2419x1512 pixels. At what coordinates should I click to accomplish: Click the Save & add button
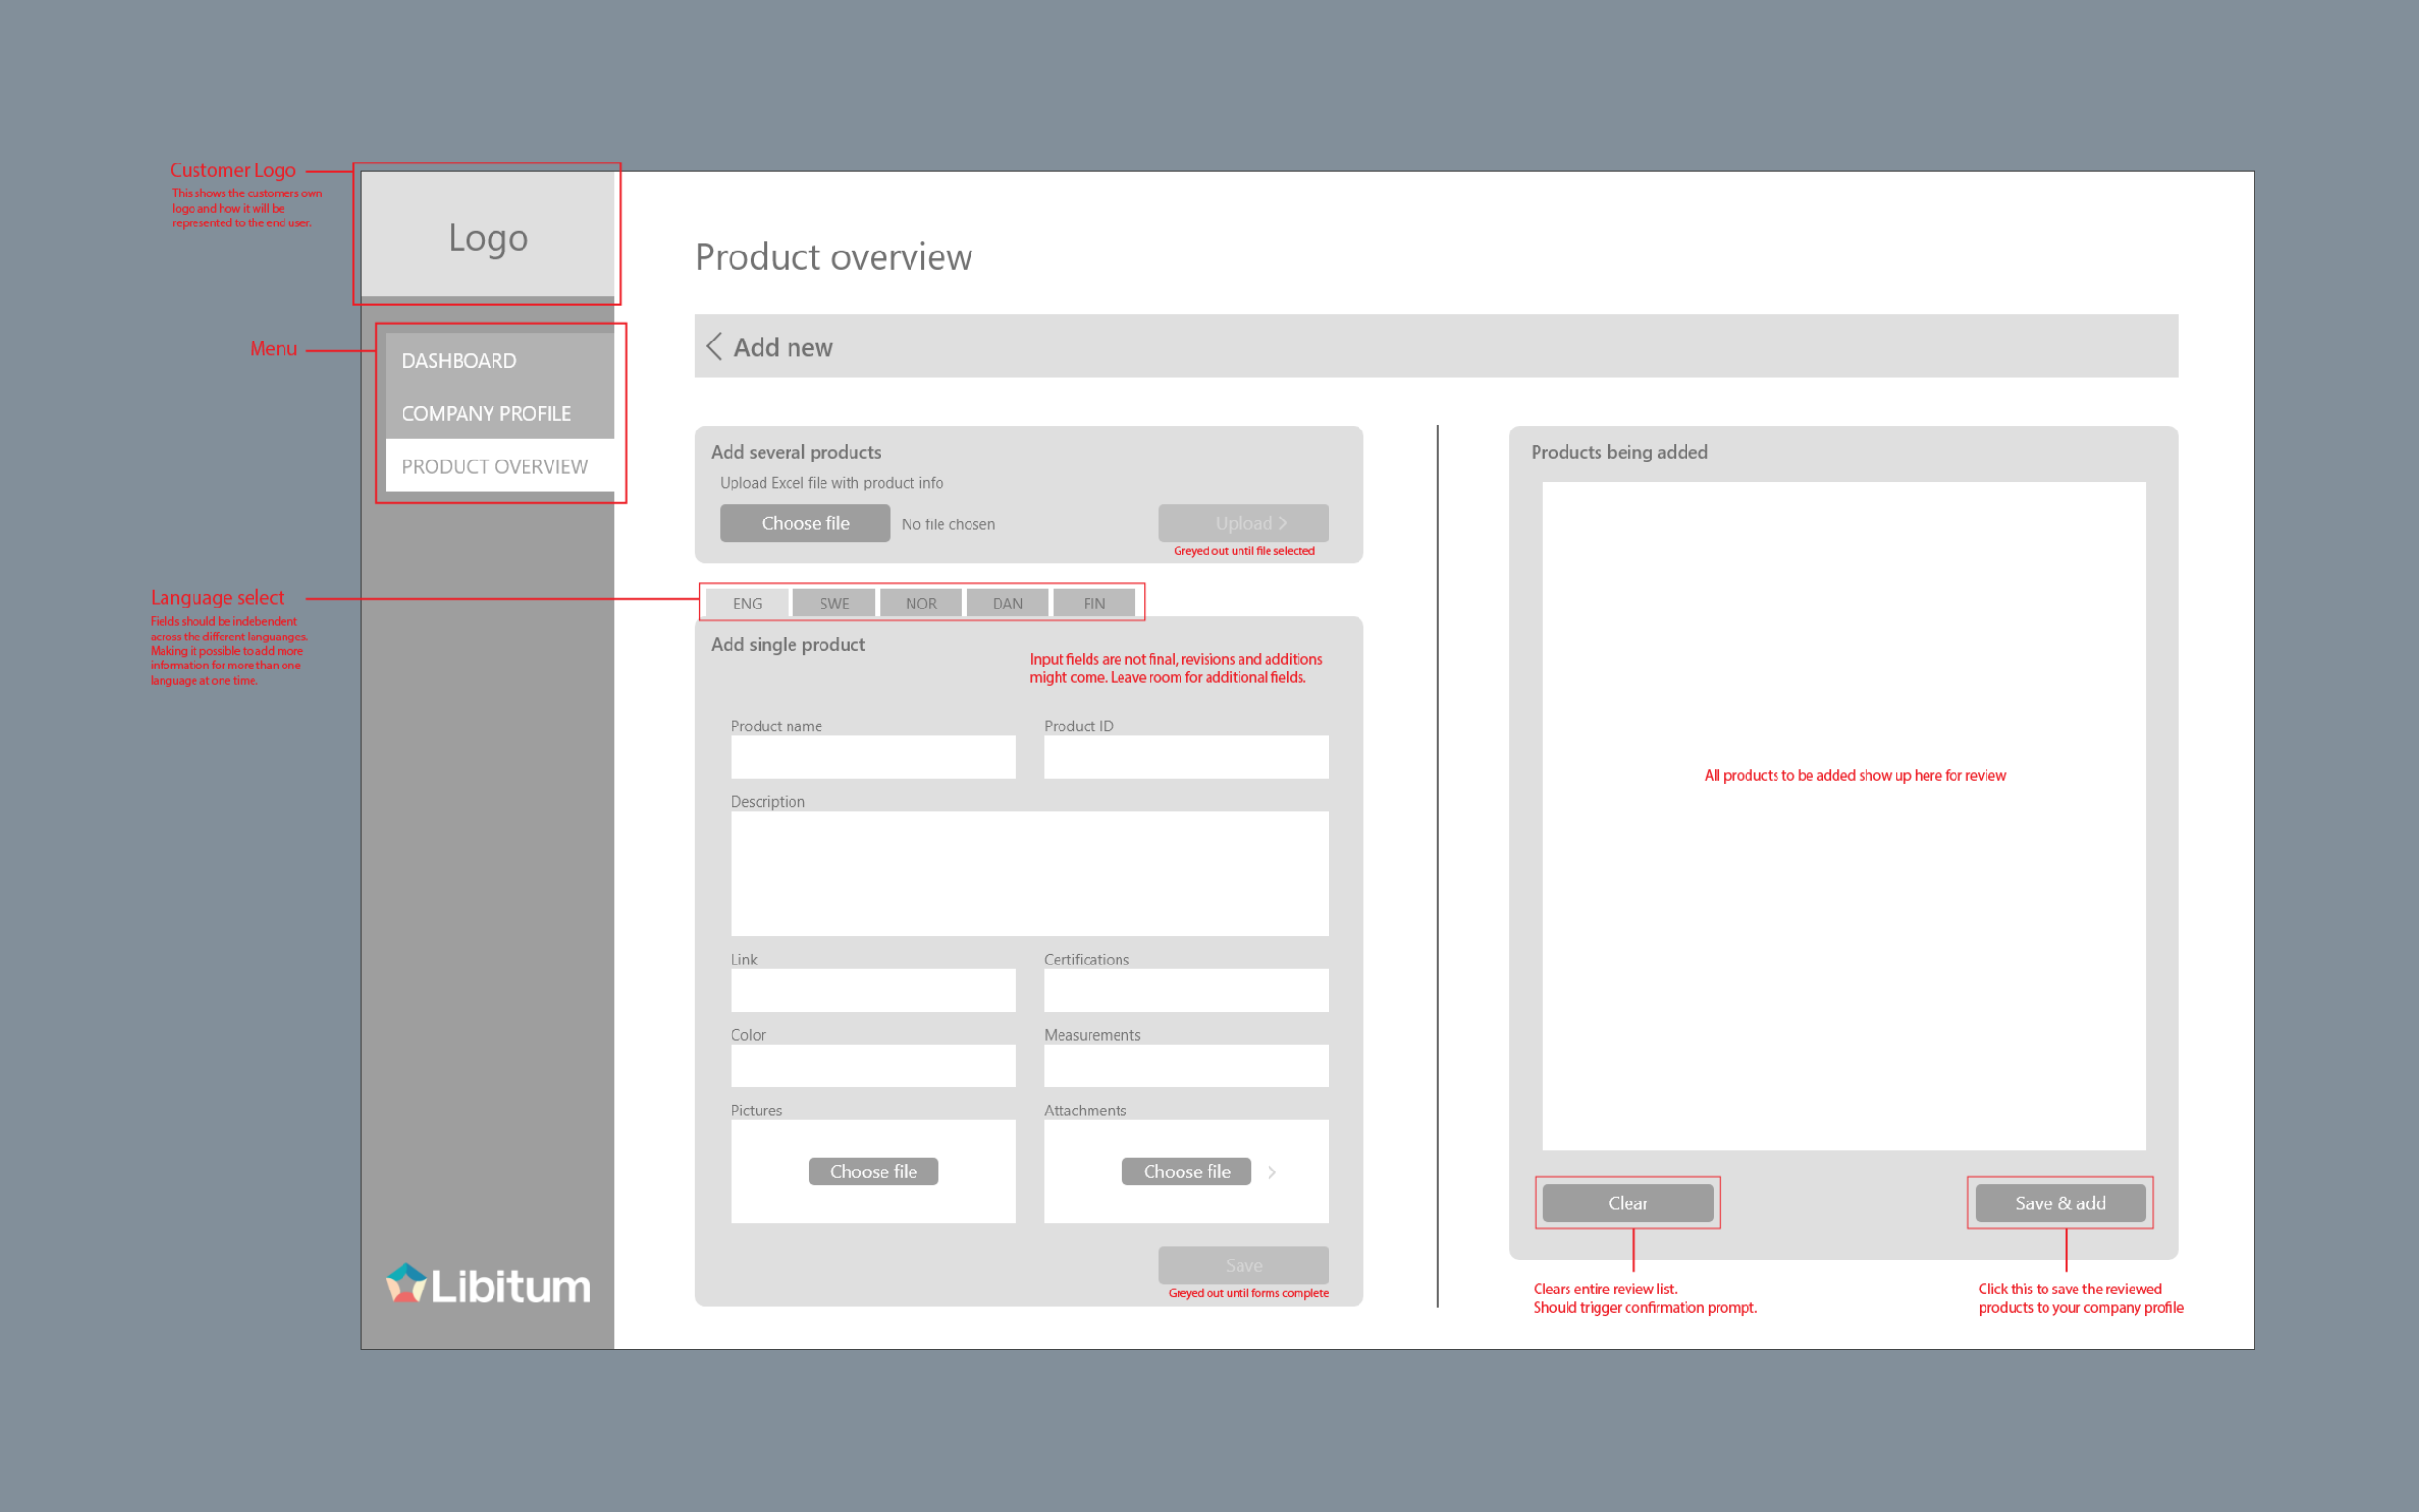(2060, 1203)
